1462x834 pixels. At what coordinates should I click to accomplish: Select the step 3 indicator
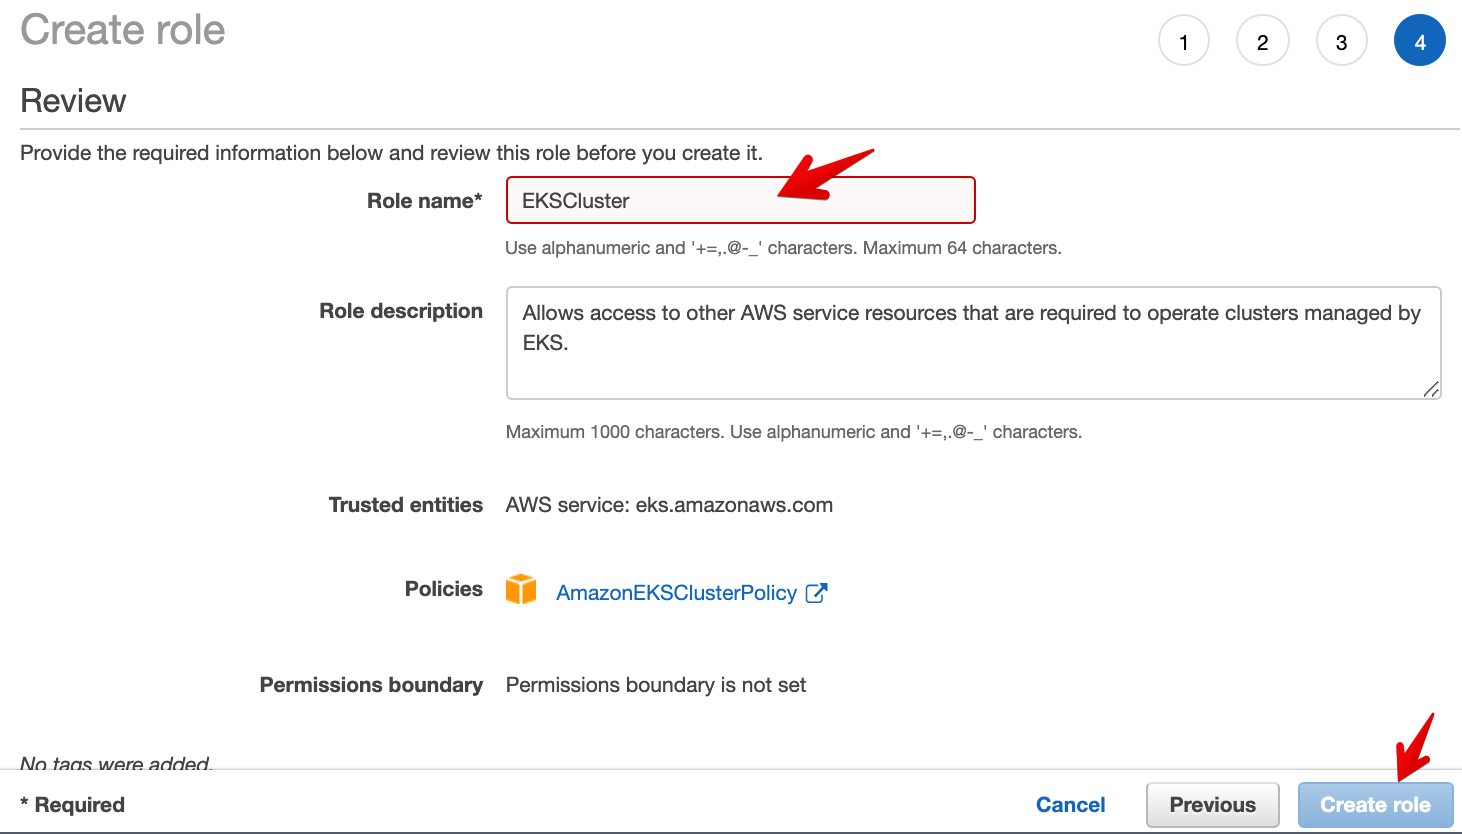1341,42
